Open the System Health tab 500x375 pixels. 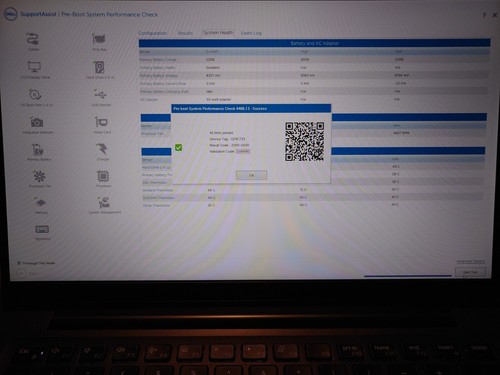pos(218,33)
